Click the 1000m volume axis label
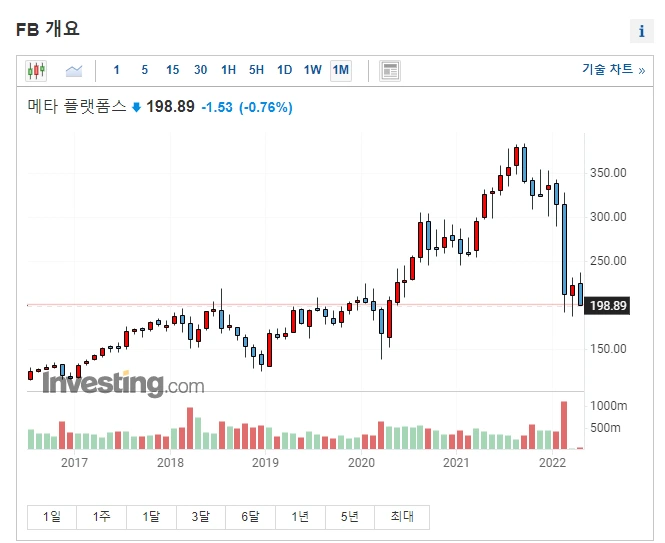The width and height of the screenshot is (665, 543). (609, 406)
